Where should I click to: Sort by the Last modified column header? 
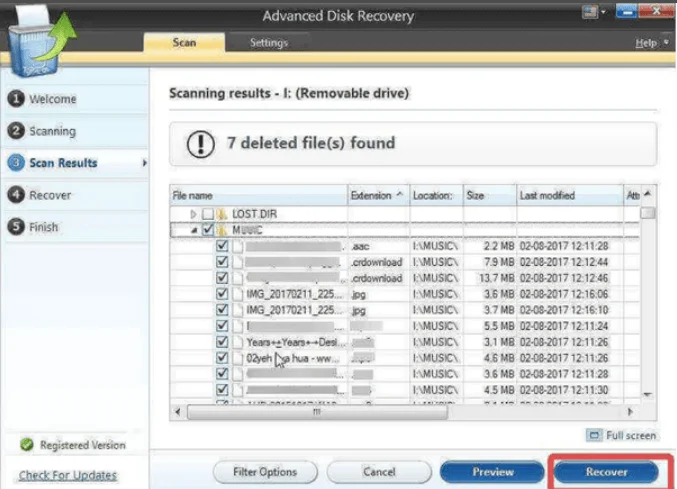pyautogui.click(x=569, y=196)
